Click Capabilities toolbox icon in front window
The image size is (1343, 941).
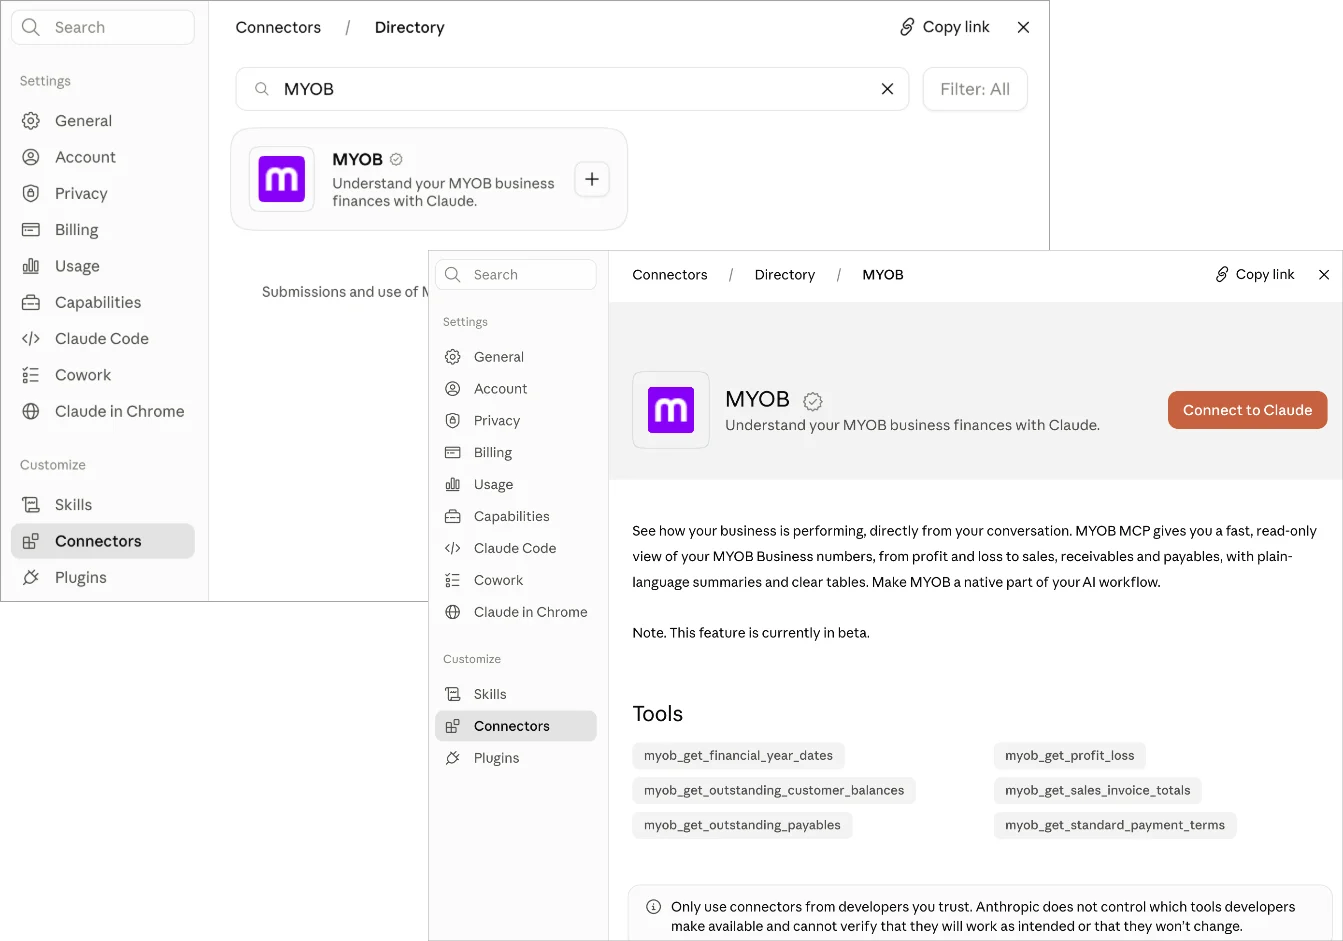pyautogui.click(x=453, y=517)
